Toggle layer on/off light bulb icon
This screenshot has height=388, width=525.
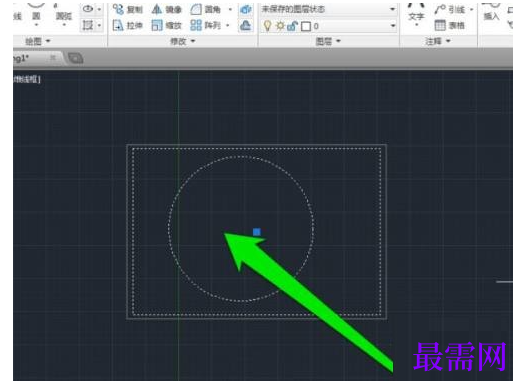(267, 26)
